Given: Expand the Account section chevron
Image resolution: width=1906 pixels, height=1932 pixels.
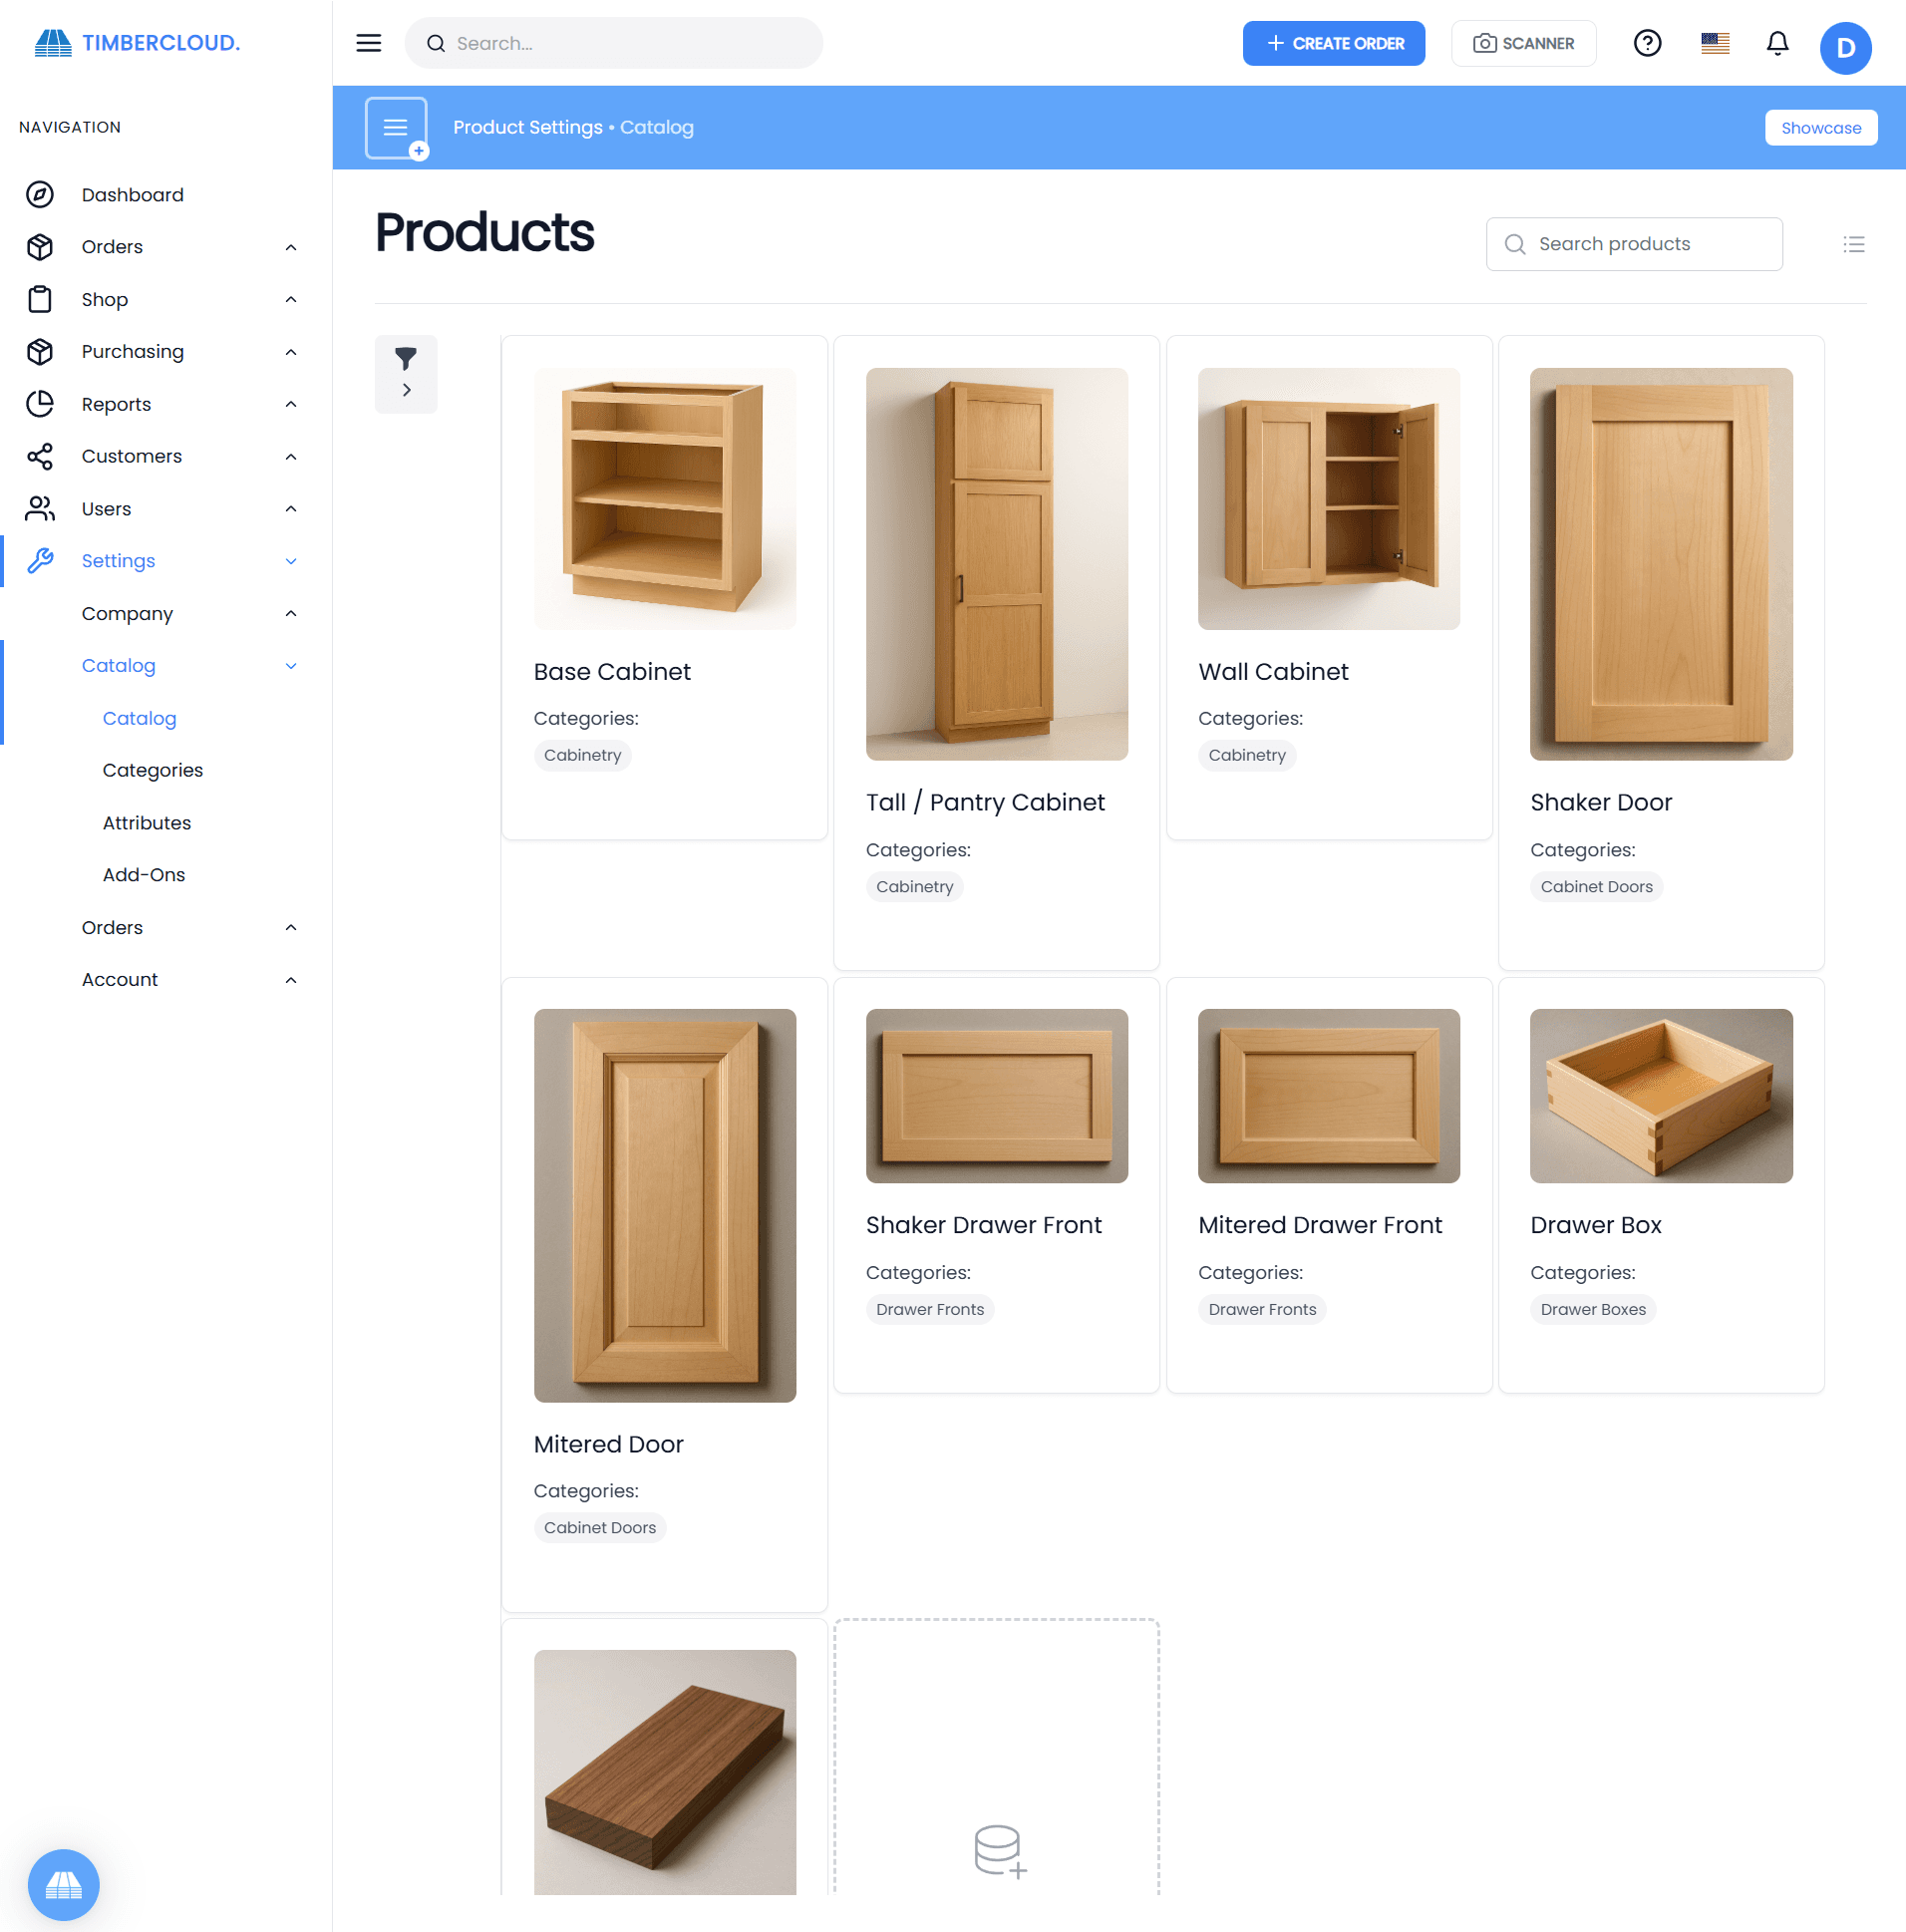Looking at the screenshot, I should coord(290,980).
